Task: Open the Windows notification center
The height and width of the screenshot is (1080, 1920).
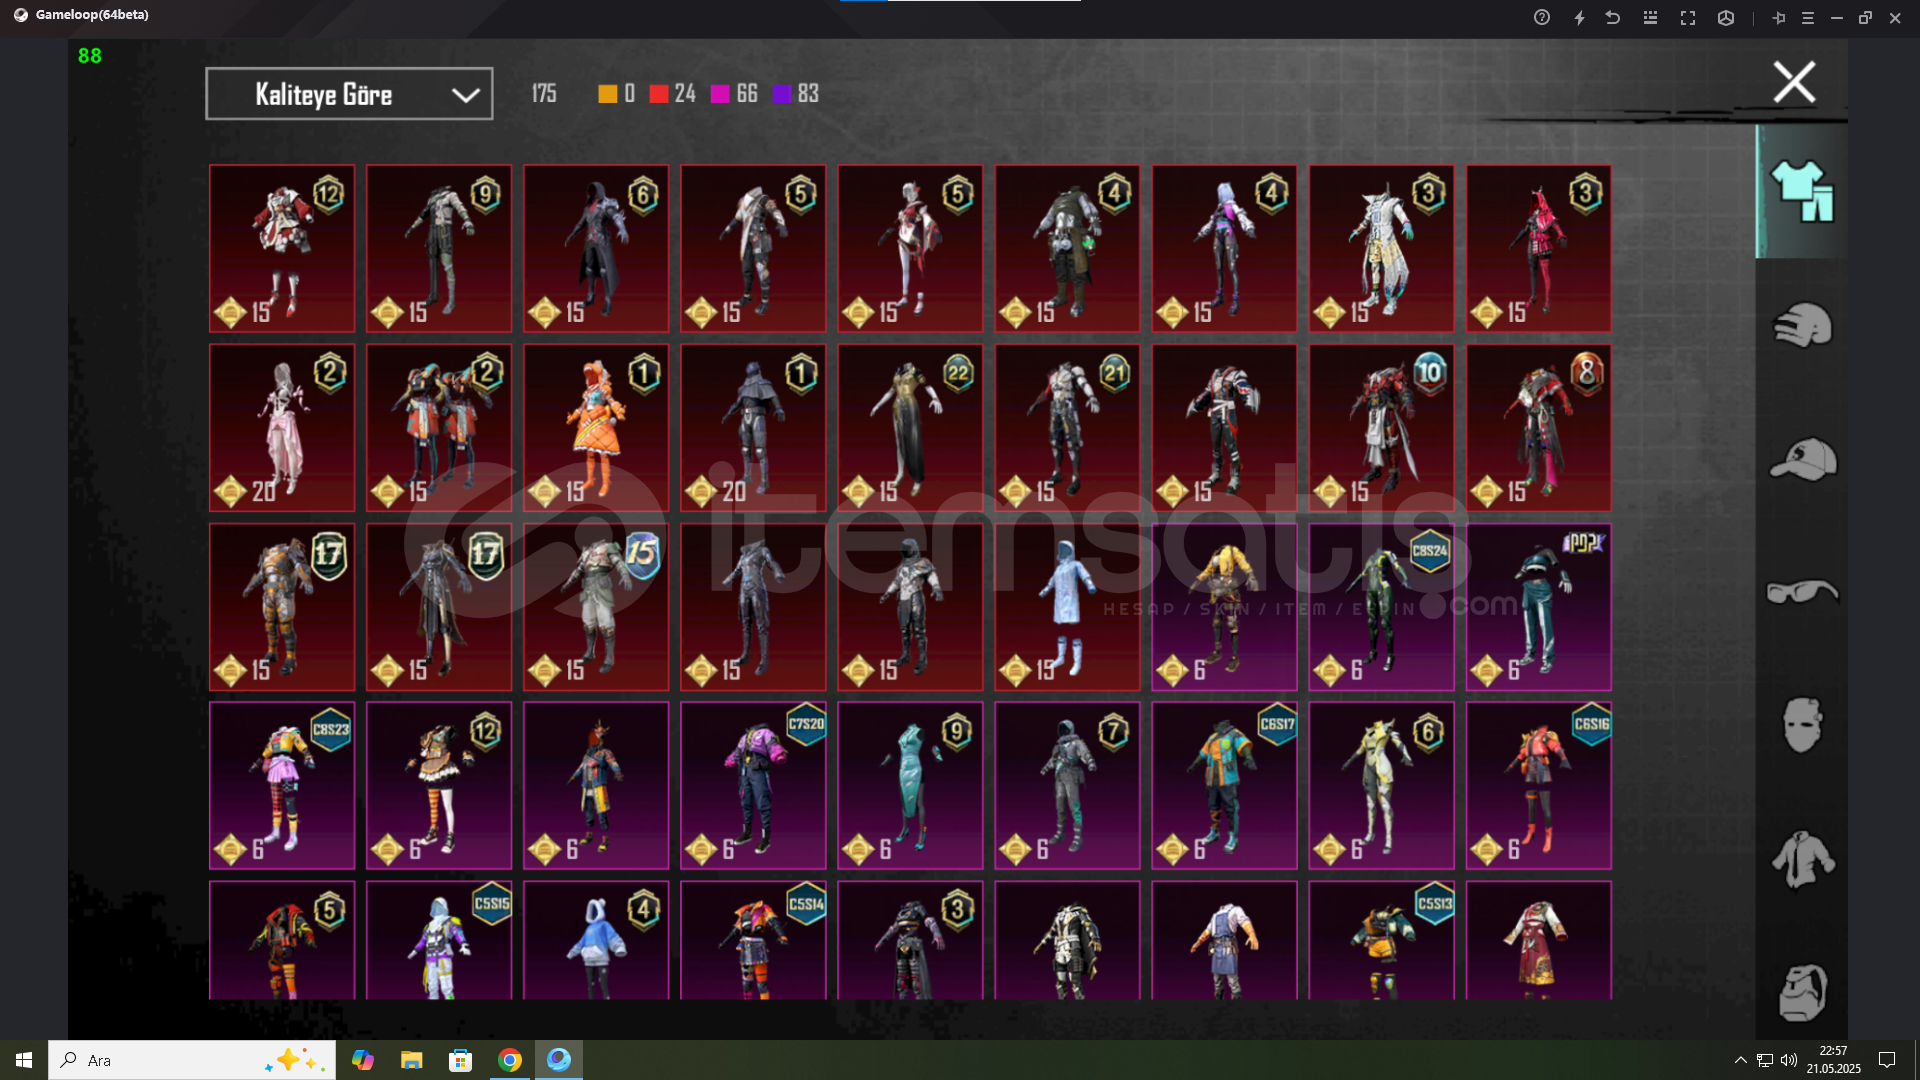Action: (x=1887, y=1060)
